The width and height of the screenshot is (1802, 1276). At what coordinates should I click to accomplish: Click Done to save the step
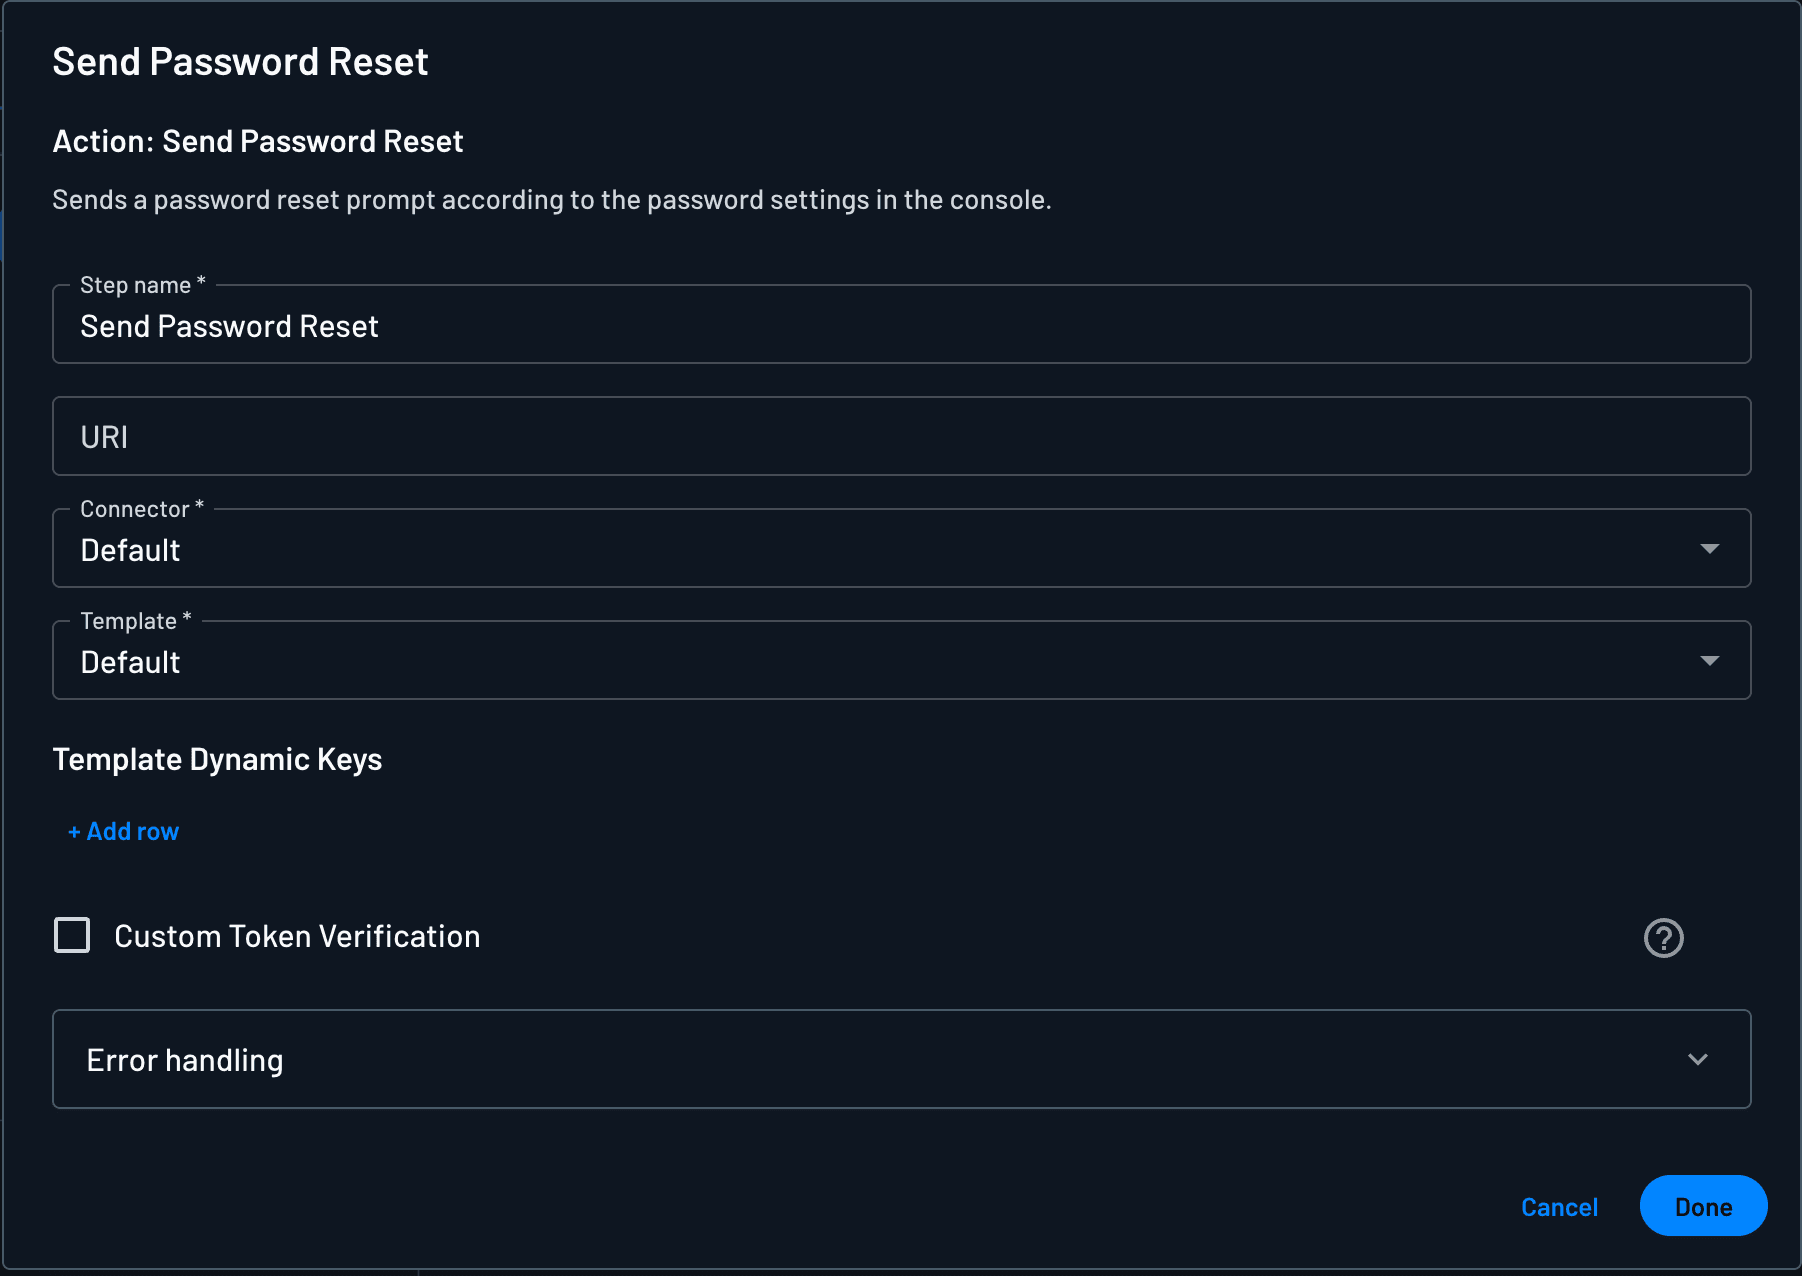point(1703,1206)
